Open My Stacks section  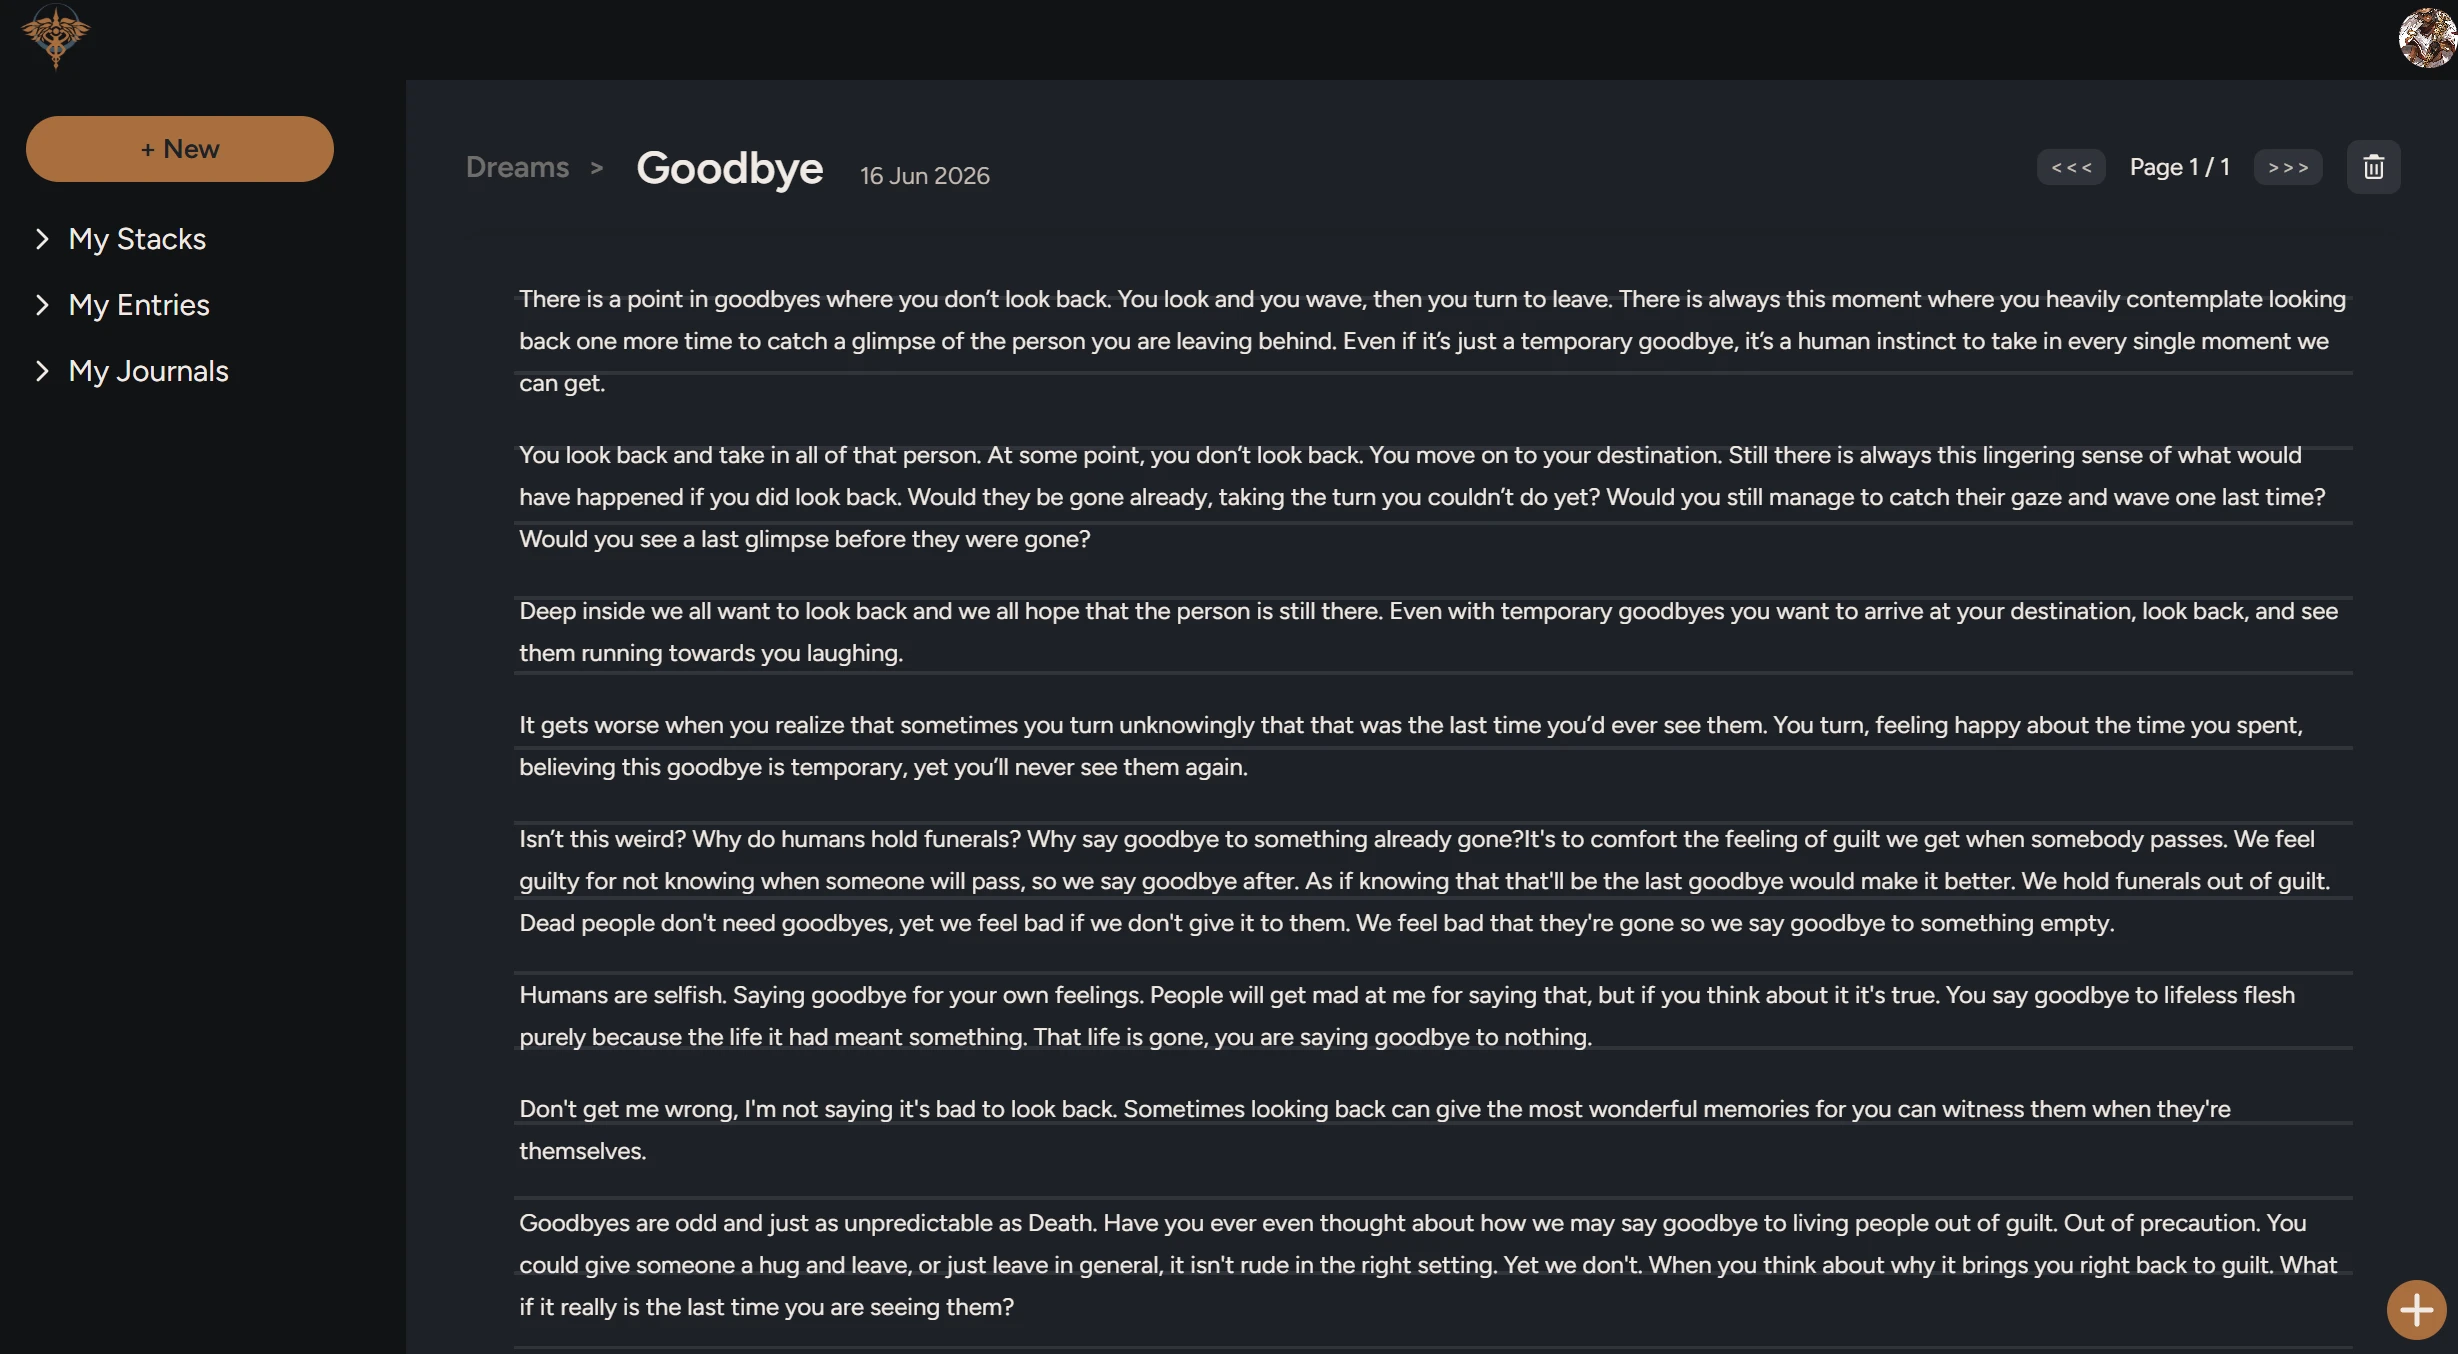[137, 239]
